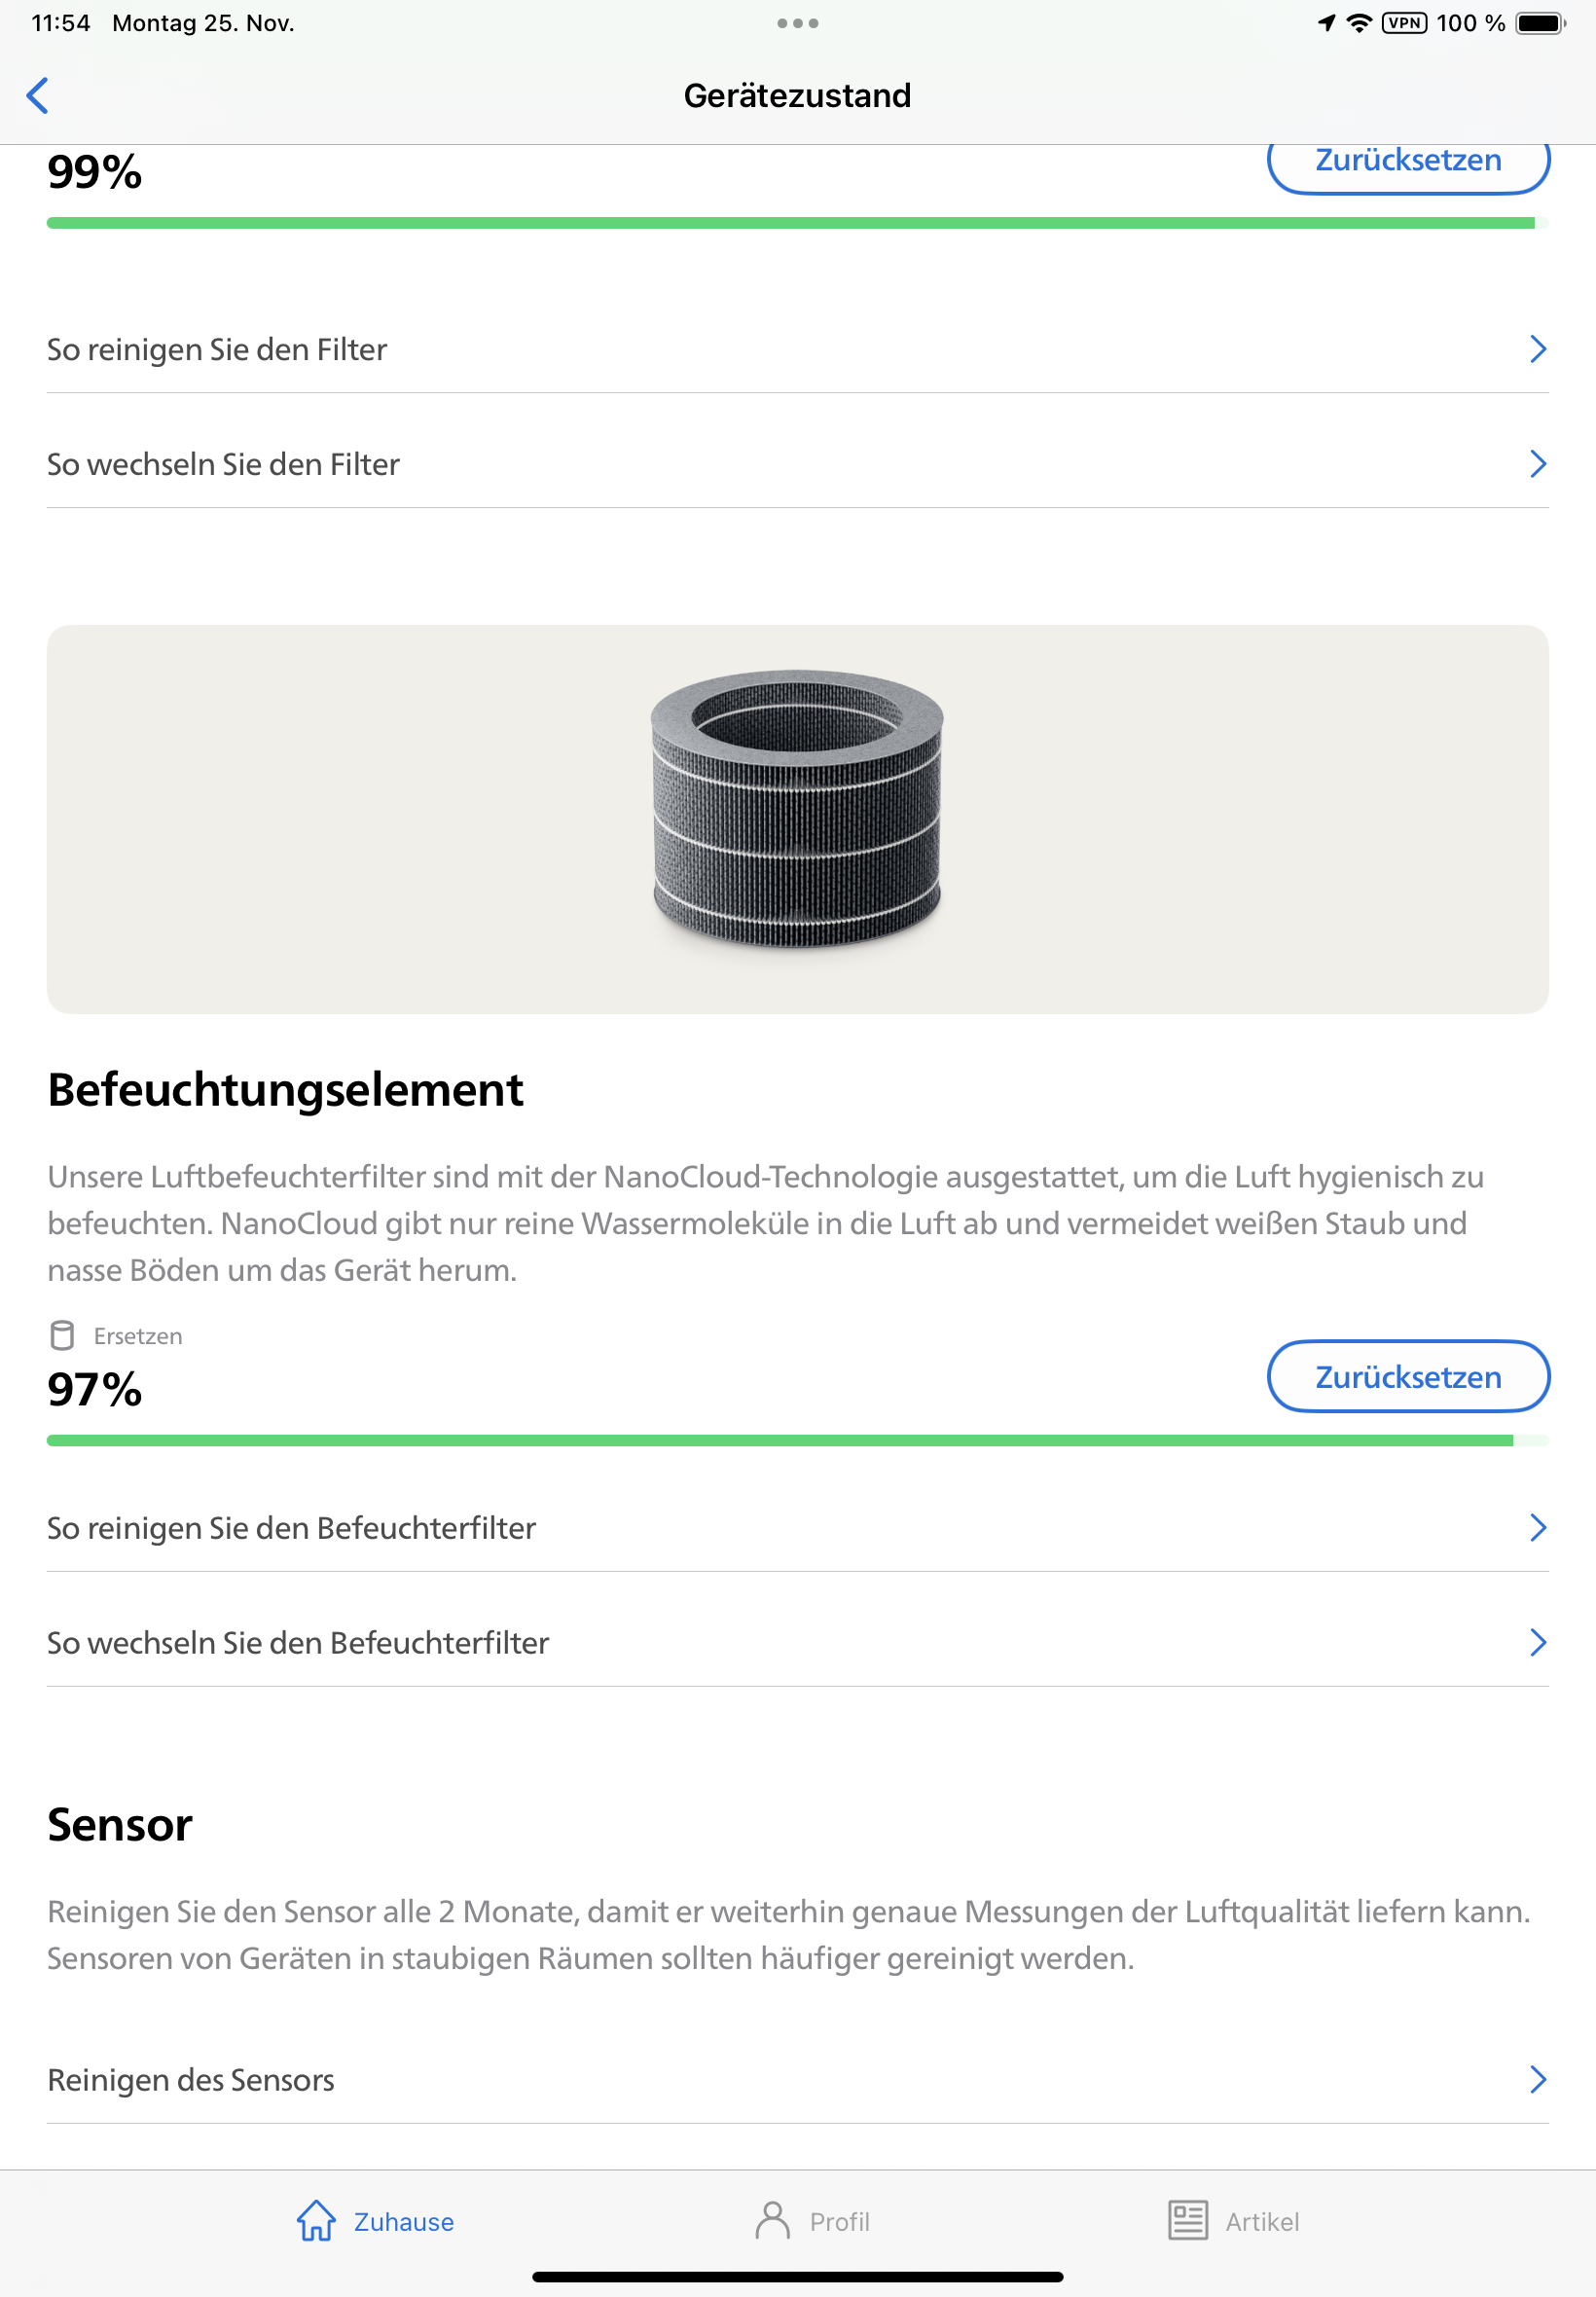Tap the Zuhause home icon
The image size is (1596, 2297).
316,2221
